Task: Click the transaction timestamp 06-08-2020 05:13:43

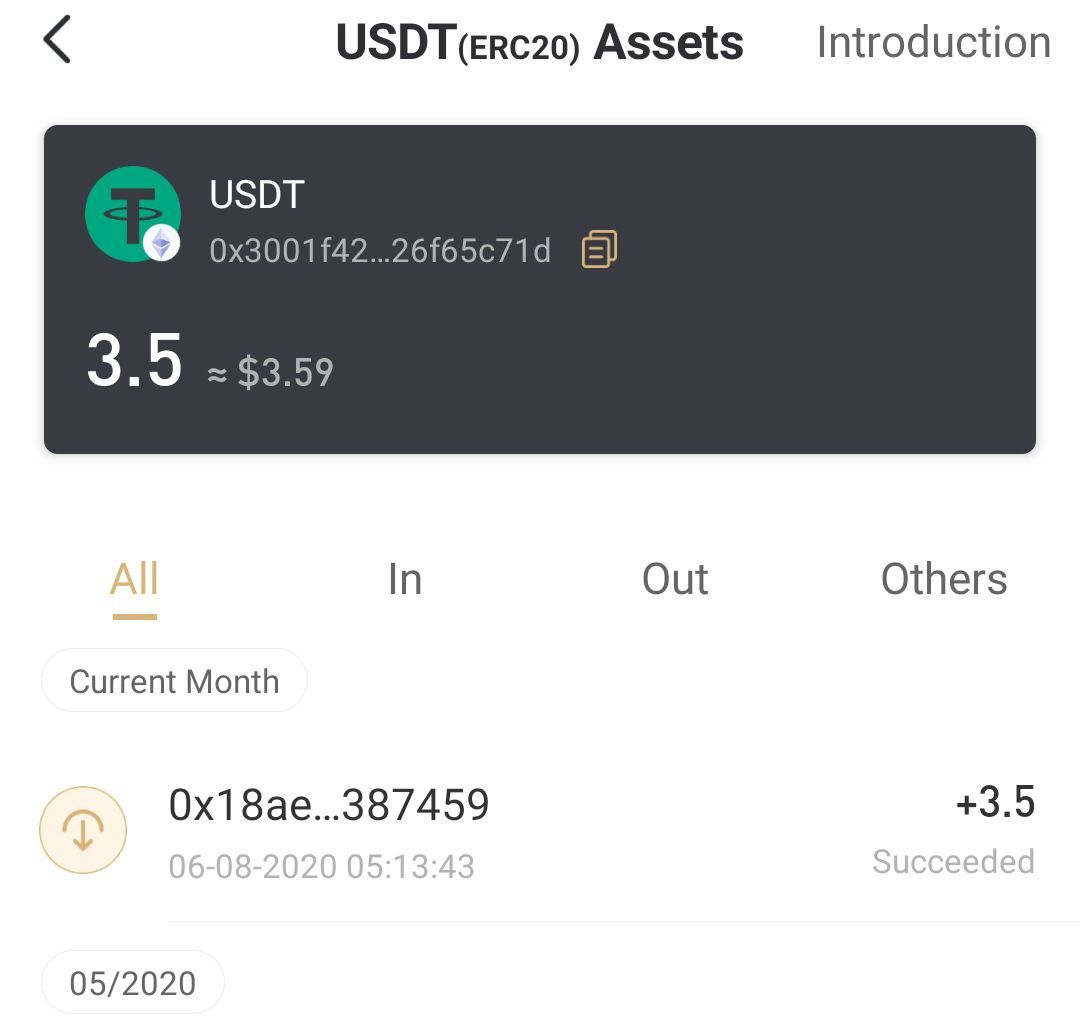Action: 321,866
